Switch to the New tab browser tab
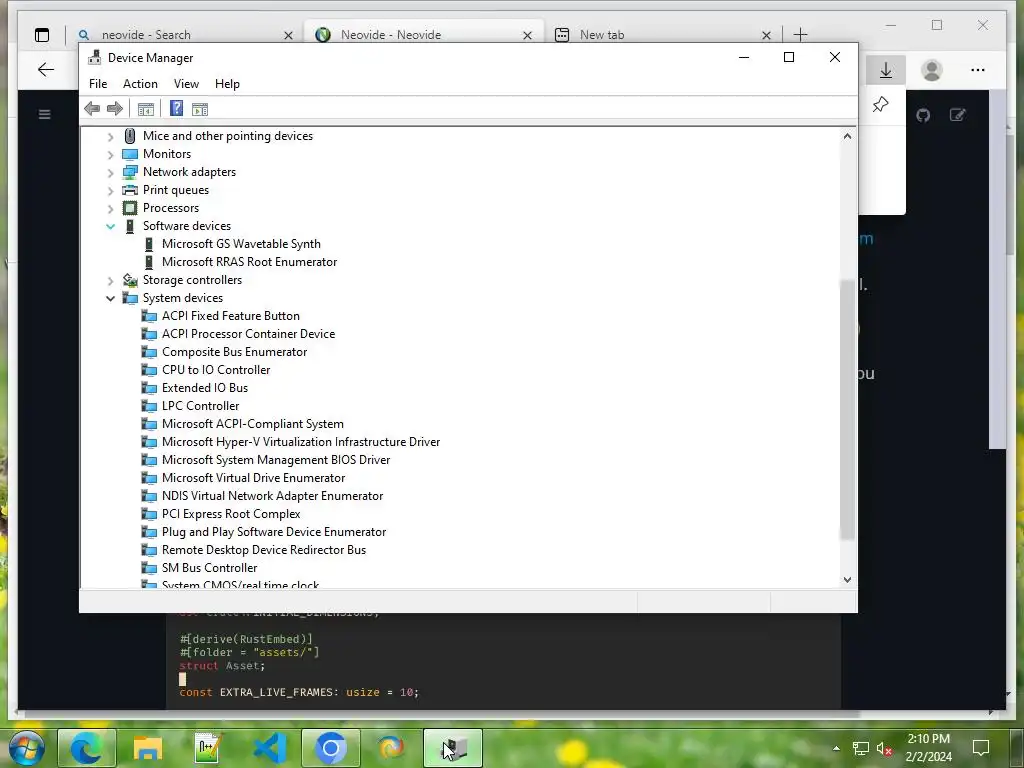 pos(663,35)
